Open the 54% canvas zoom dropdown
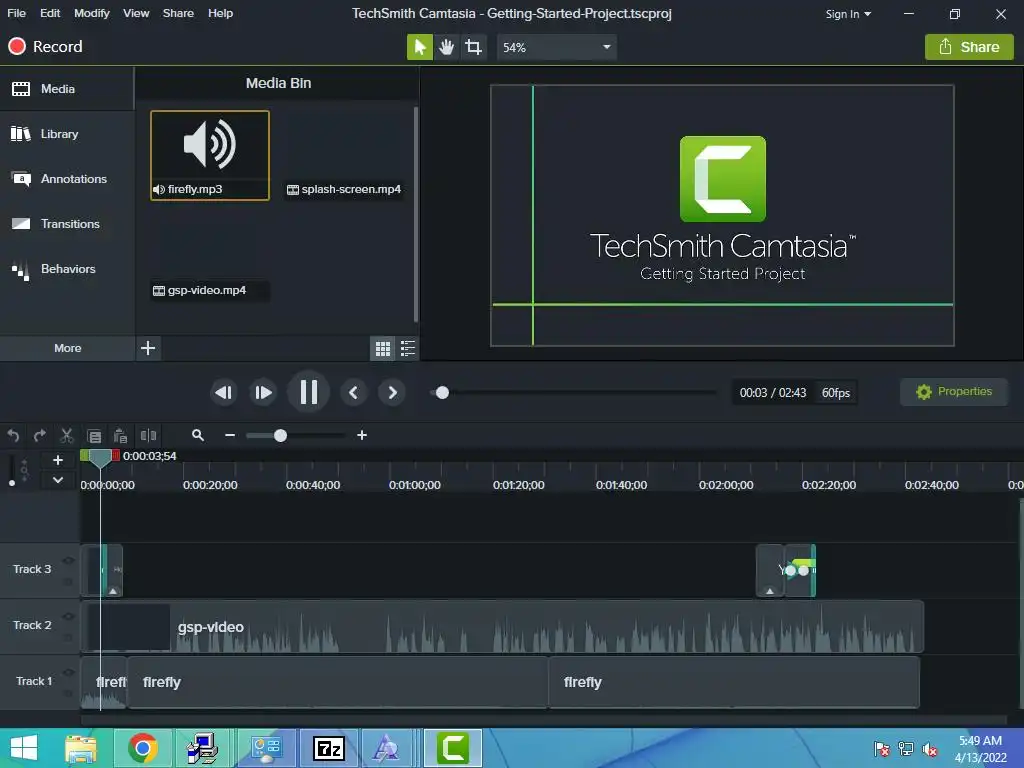 [x=556, y=47]
